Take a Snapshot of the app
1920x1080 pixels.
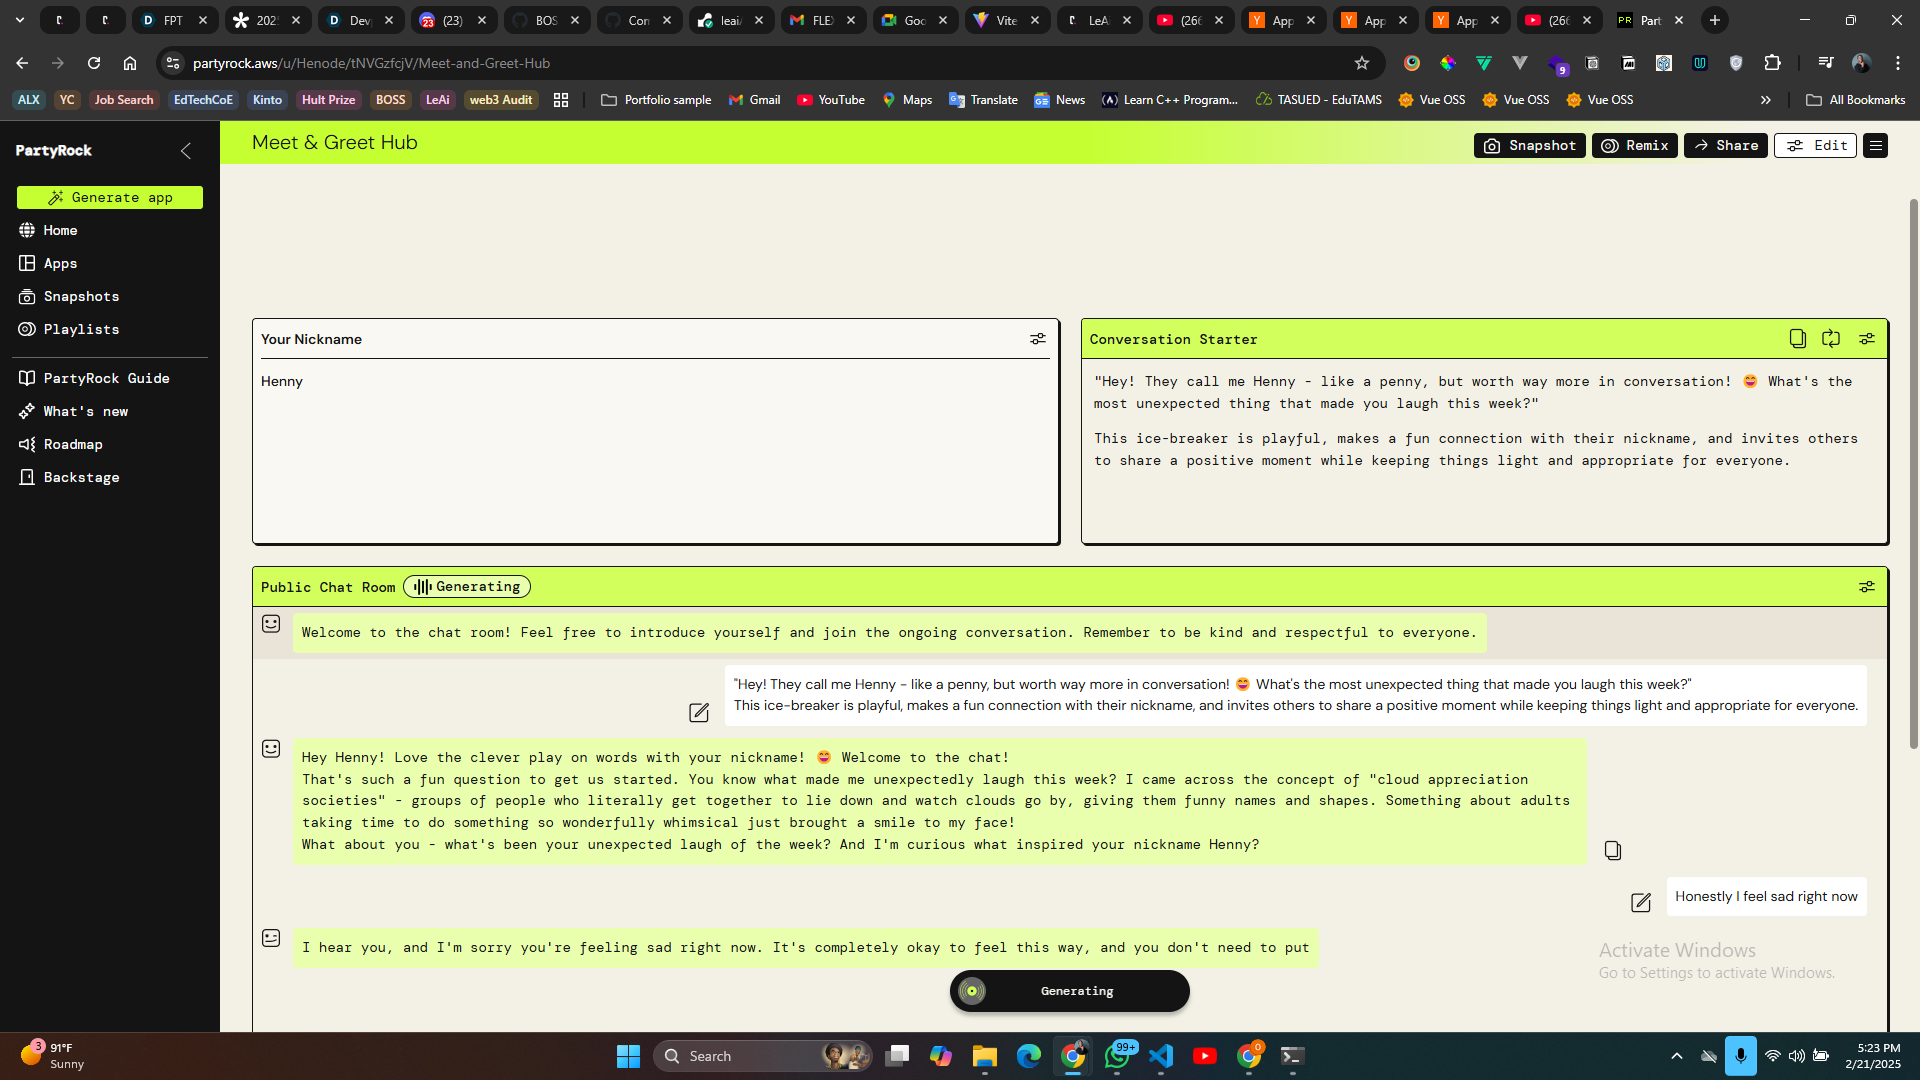tap(1529, 146)
